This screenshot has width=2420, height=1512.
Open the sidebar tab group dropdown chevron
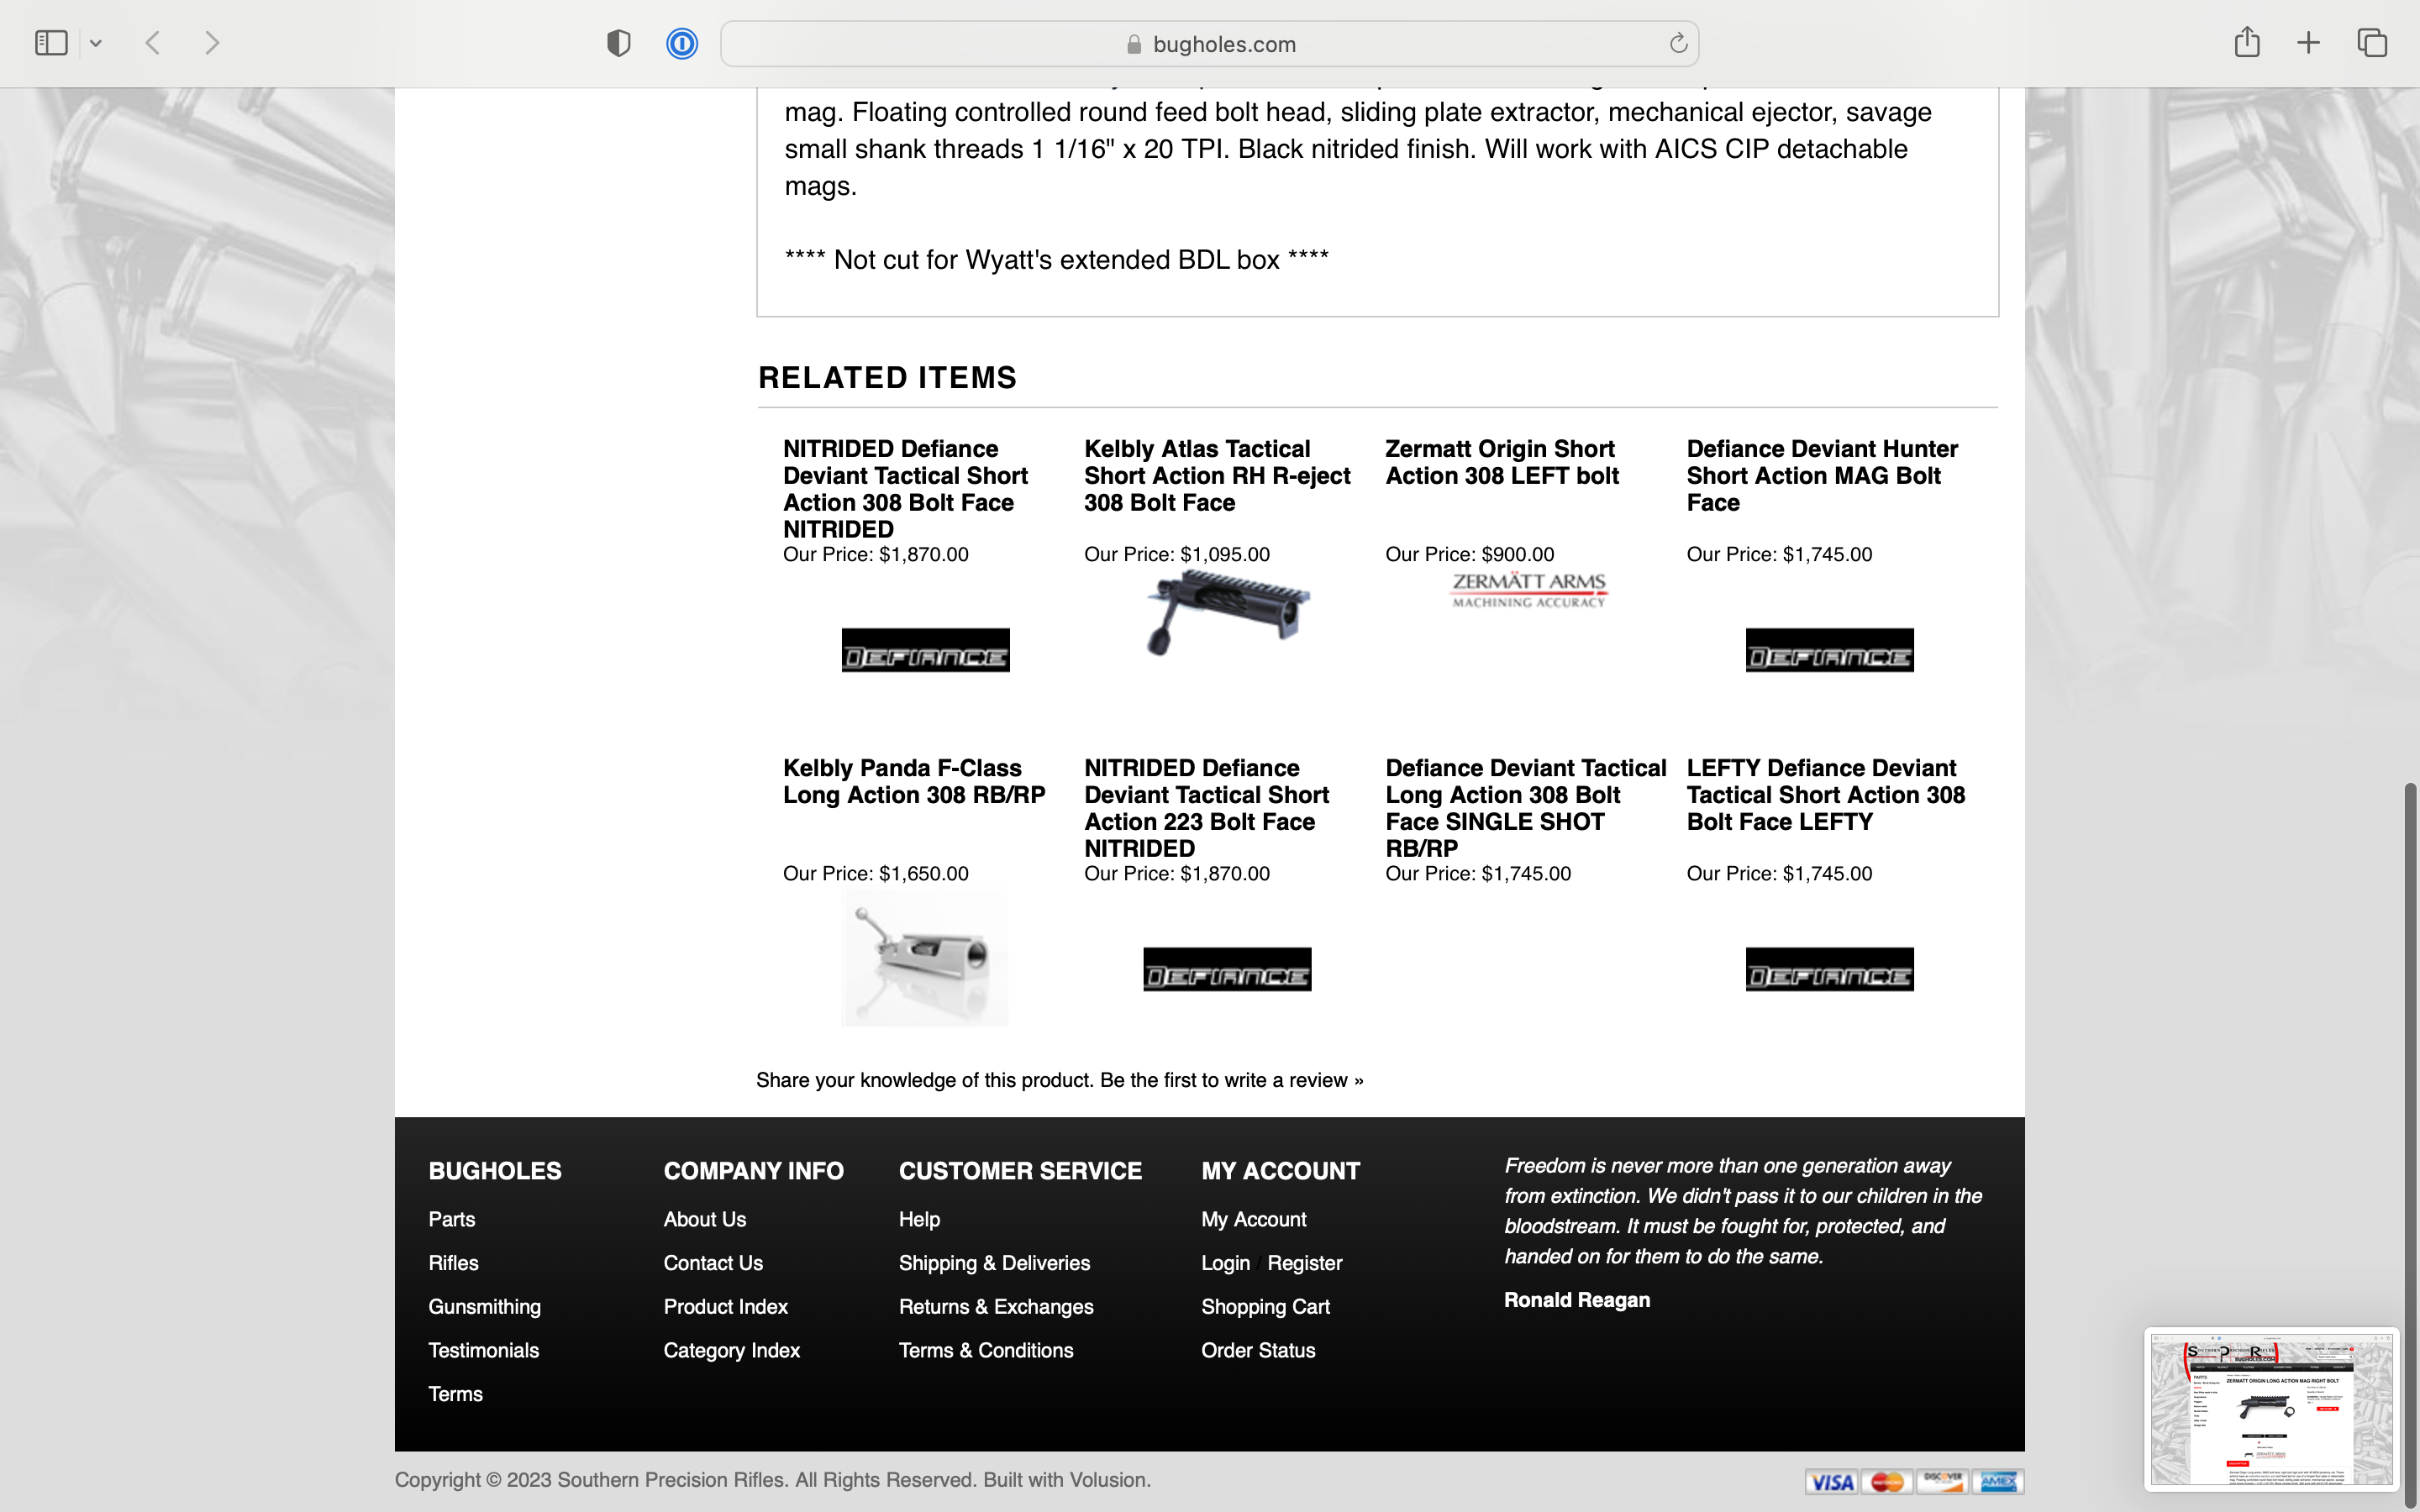click(x=96, y=43)
